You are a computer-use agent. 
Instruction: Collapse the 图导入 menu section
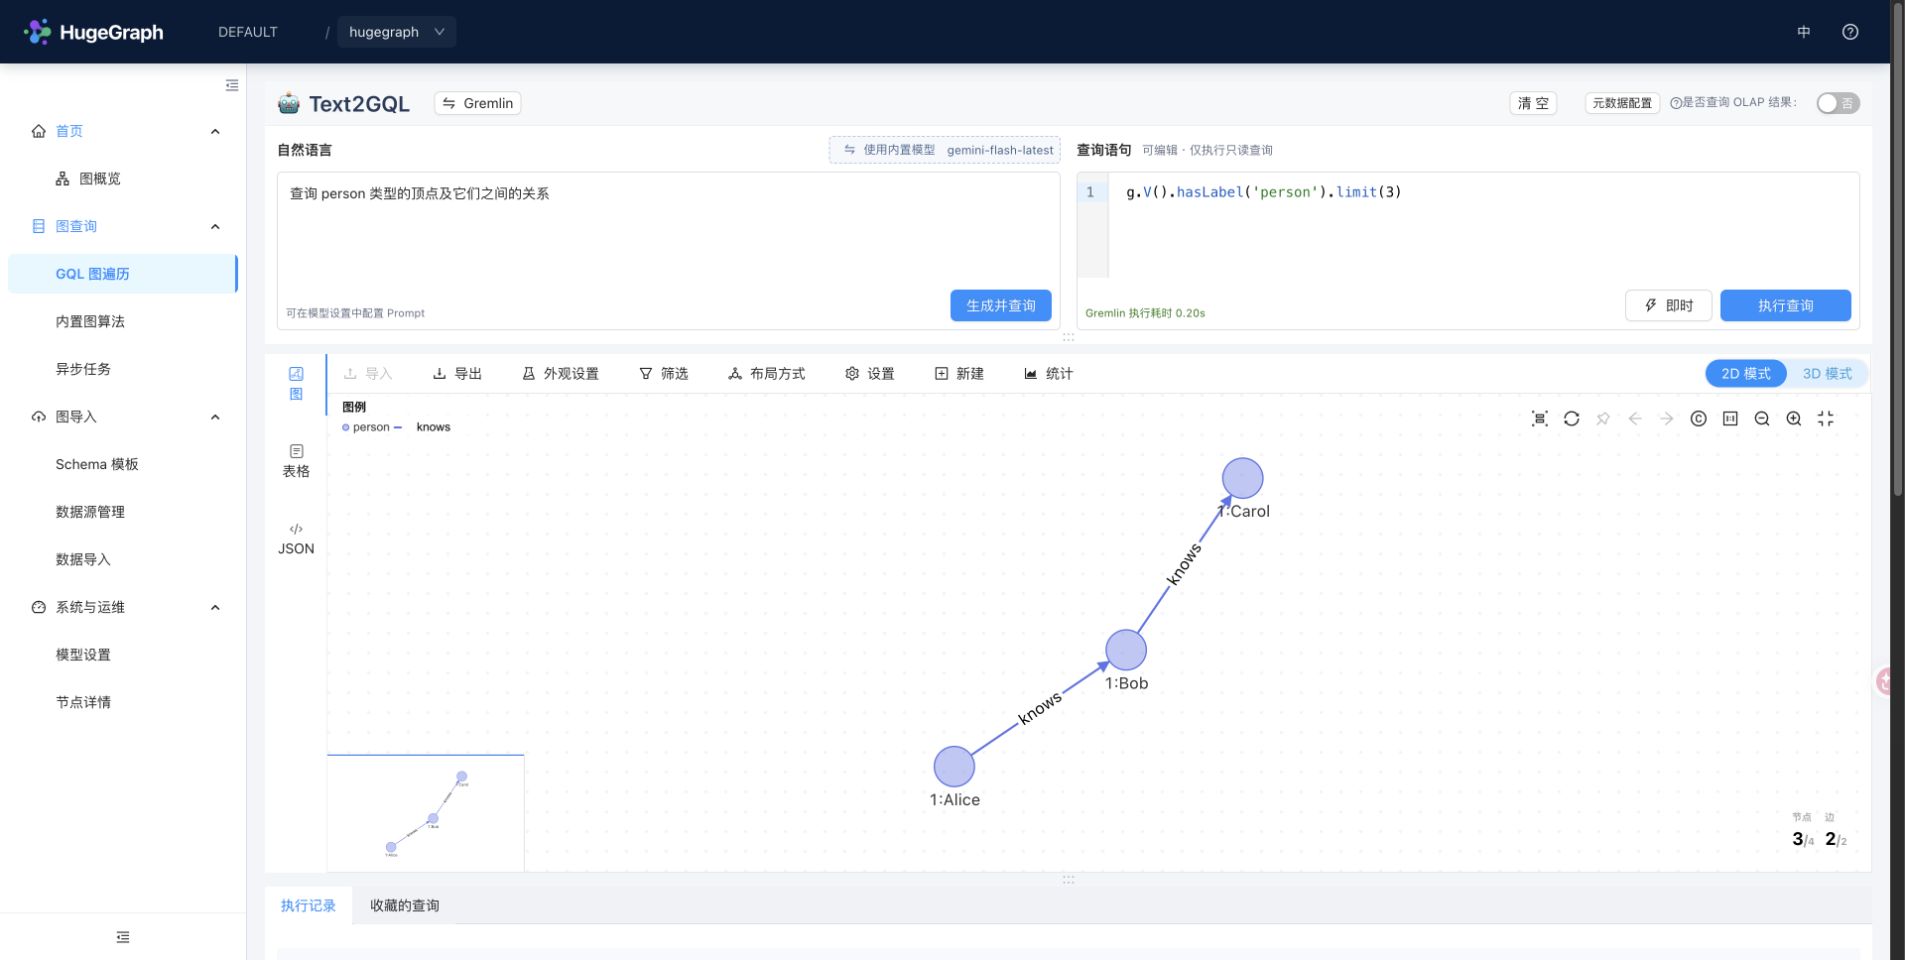click(215, 417)
